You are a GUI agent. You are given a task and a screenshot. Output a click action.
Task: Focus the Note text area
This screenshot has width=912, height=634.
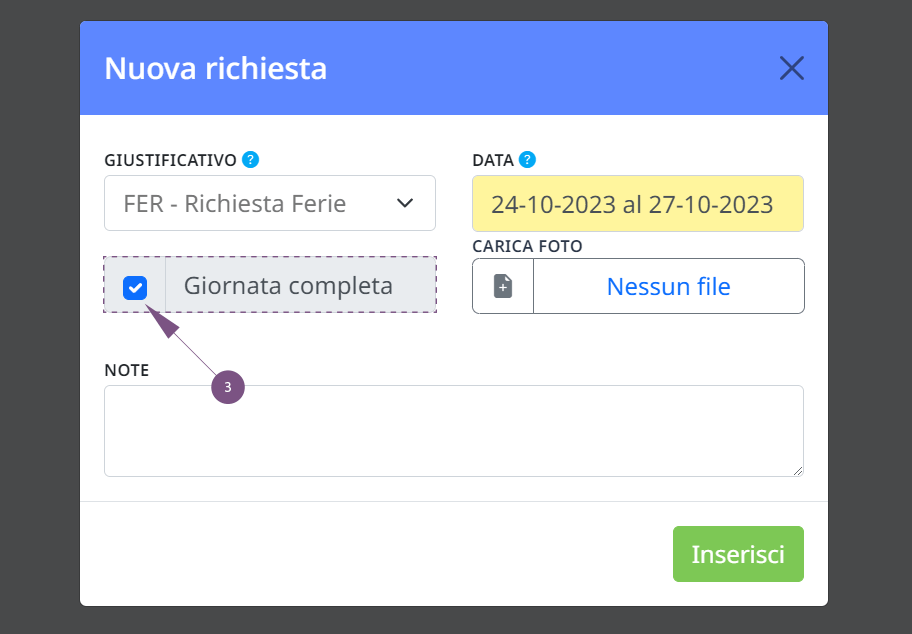point(454,431)
